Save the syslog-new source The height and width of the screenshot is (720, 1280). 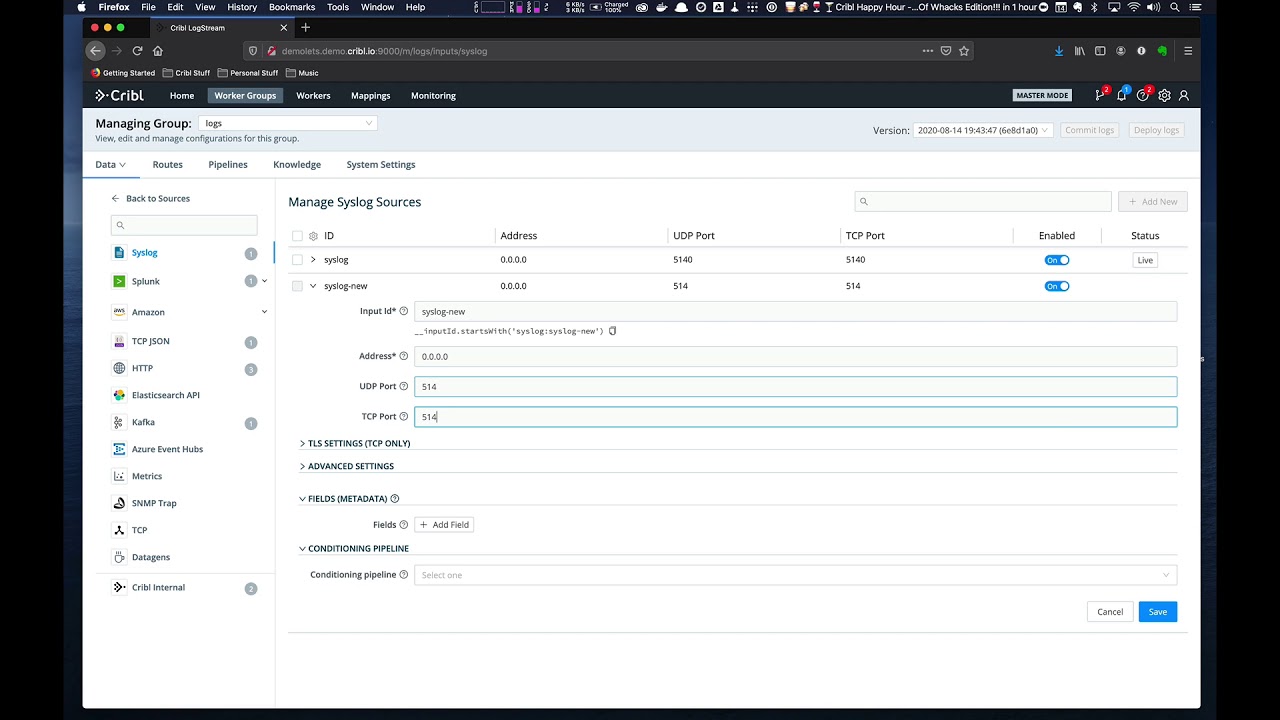(1157, 612)
